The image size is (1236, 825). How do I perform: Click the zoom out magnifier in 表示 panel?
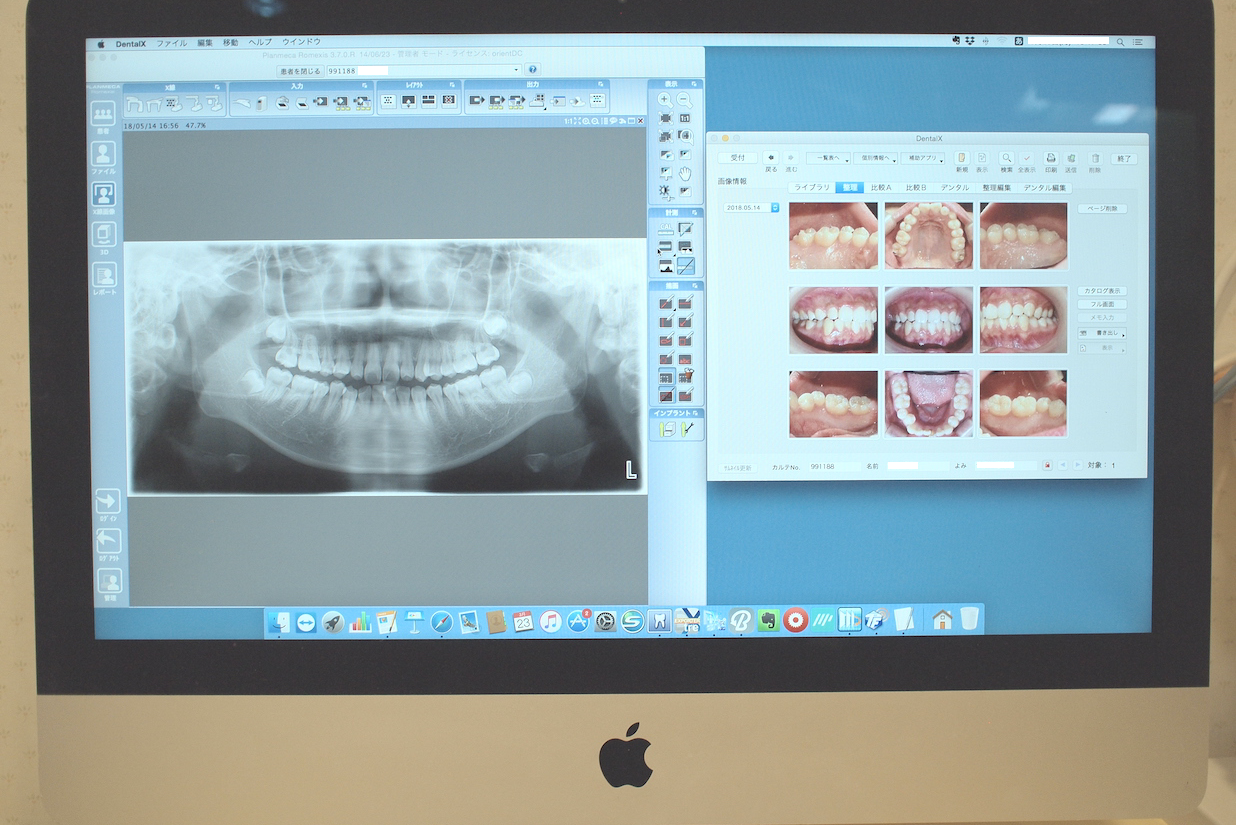click(x=684, y=100)
